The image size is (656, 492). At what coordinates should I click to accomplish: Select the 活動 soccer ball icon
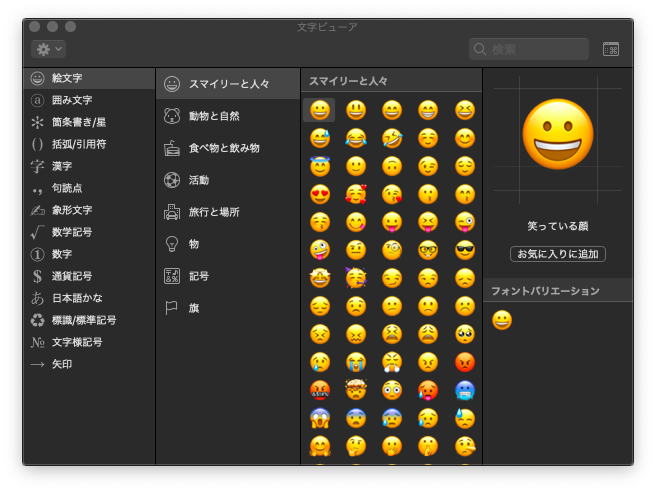click(172, 180)
